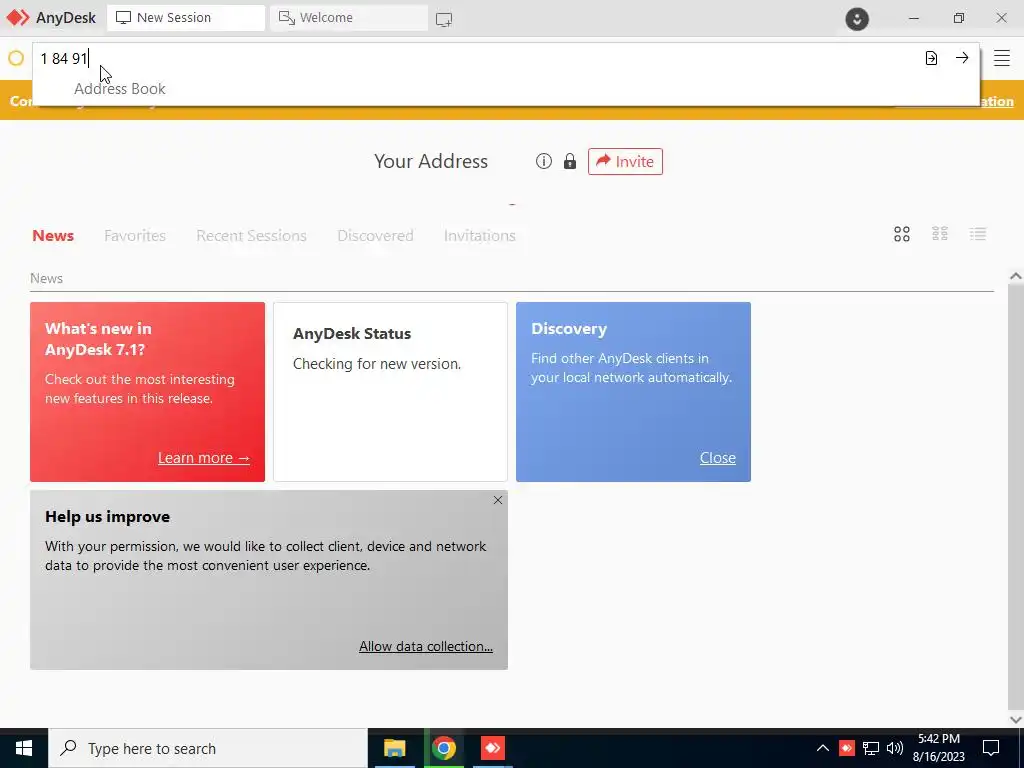The width and height of the screenshot is (1024, 768).
Task: Select the News tab
Action: (x=53, y=236)
